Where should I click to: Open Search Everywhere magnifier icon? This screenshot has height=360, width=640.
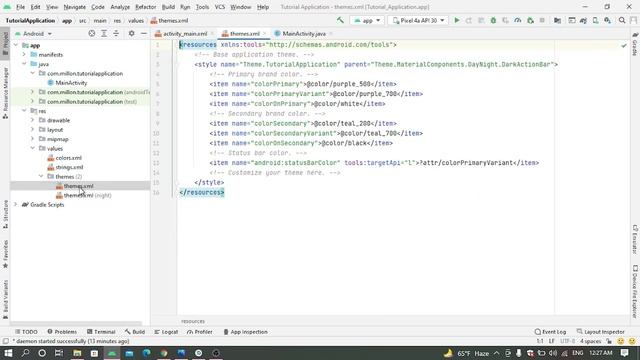click(x=622, y=20)
